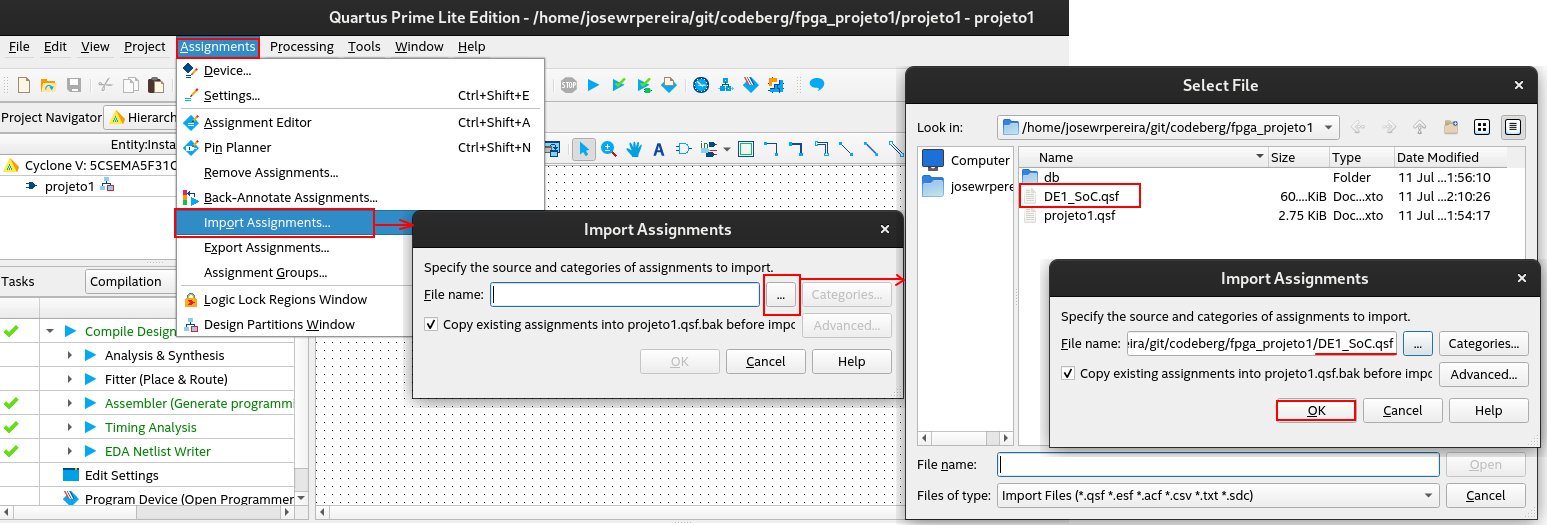Click the Stop Processing toolbar icon
The image size is (1547, 525).
coord(569,85)
